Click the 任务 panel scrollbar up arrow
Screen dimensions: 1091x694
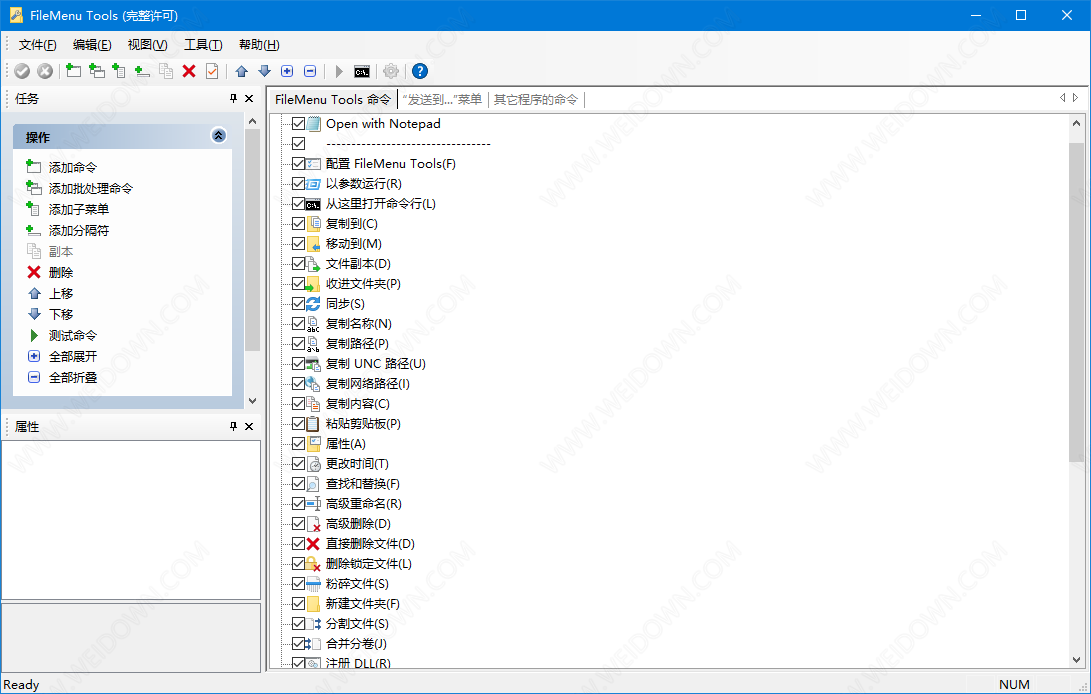coord(253,121)
